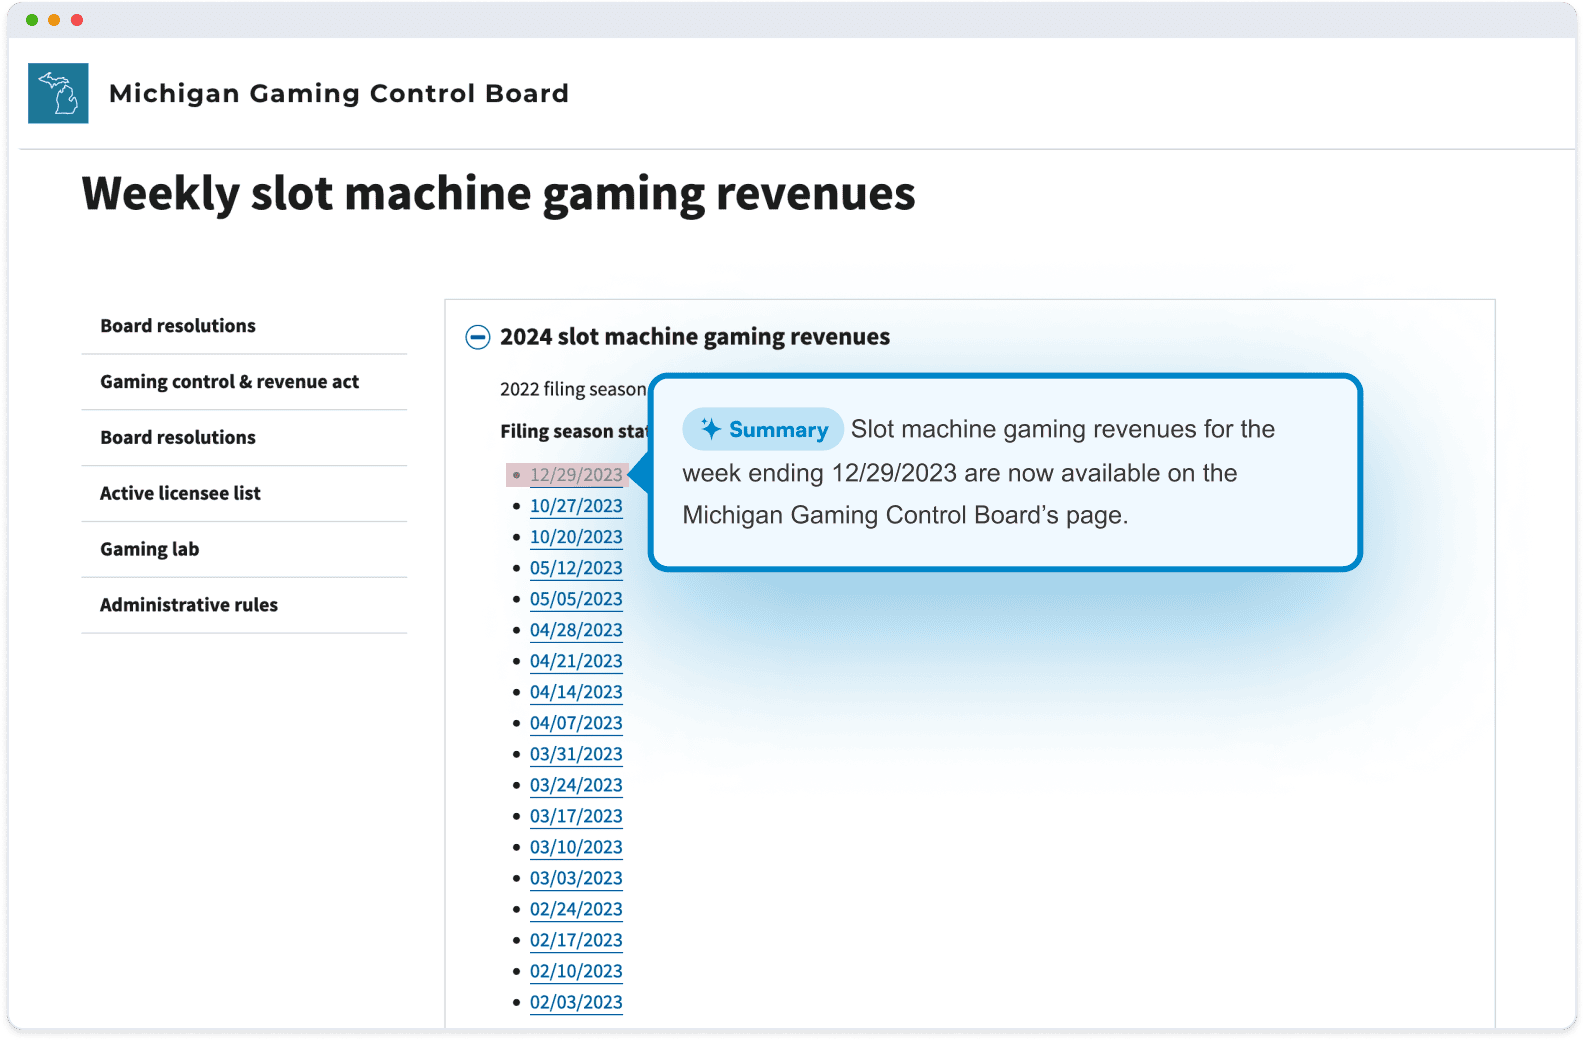Open the highlighted 12/29/2023 revenue link
The height and width of the screenshot is (1040, 1583).
576,475
